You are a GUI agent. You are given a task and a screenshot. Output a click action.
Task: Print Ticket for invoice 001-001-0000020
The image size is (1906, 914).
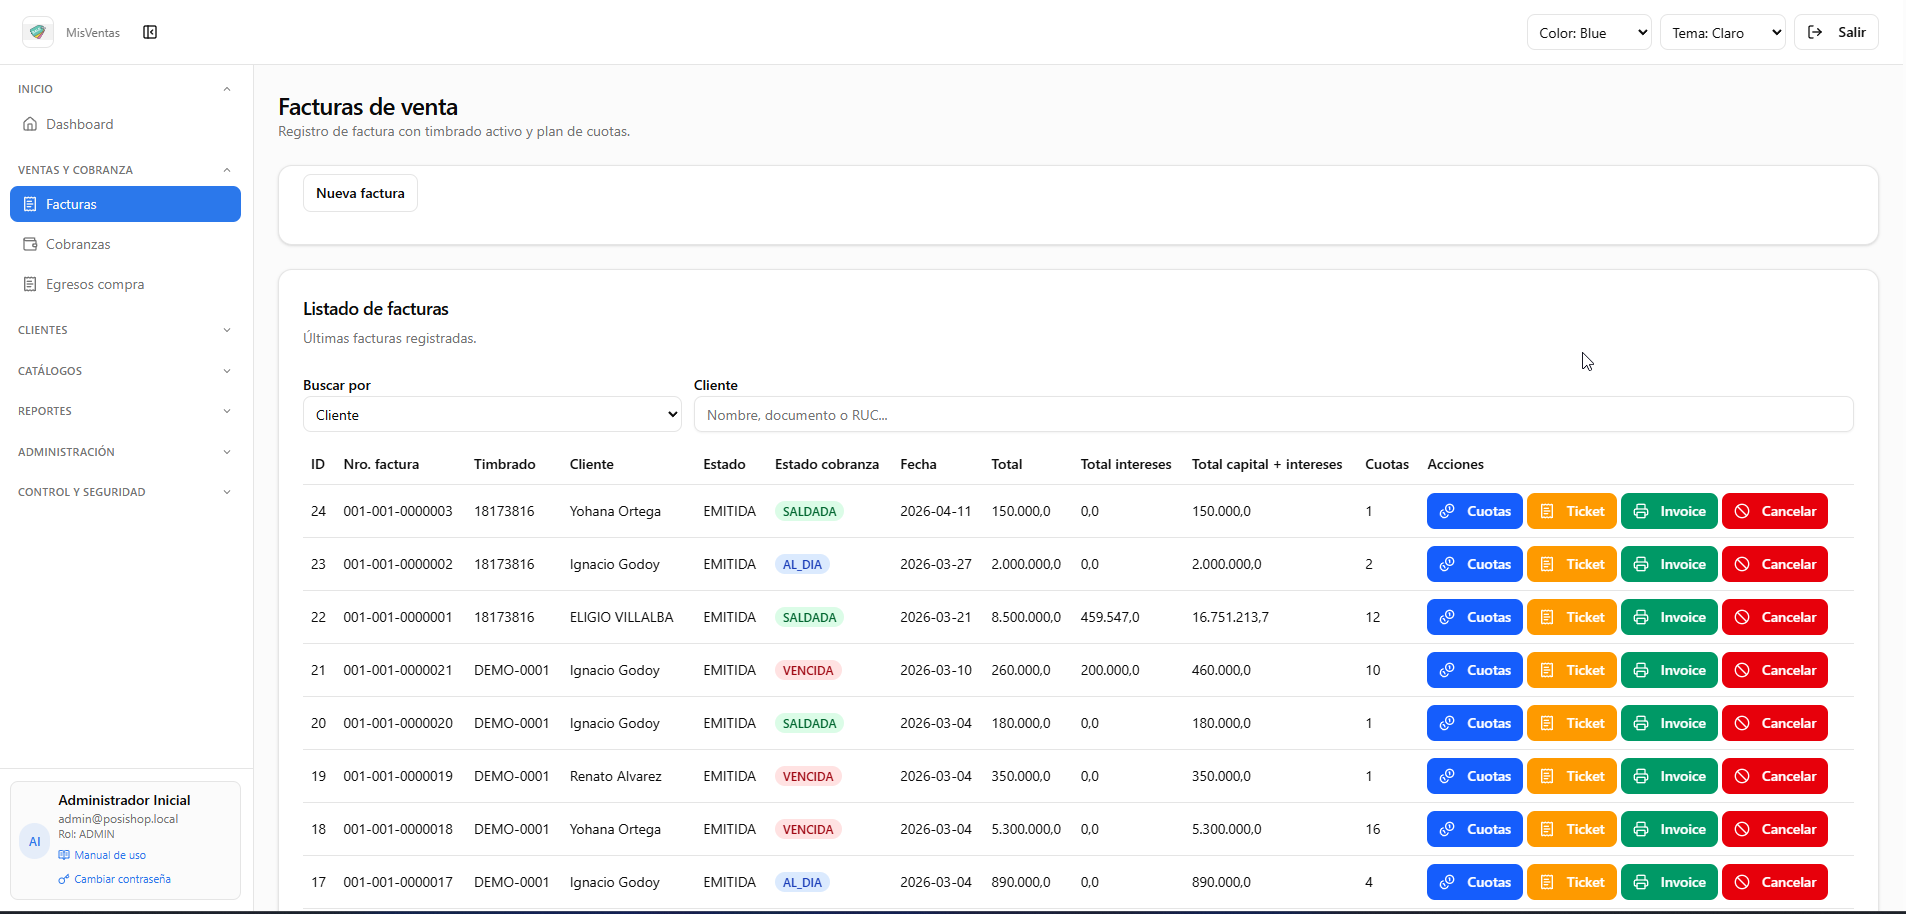1572,723
